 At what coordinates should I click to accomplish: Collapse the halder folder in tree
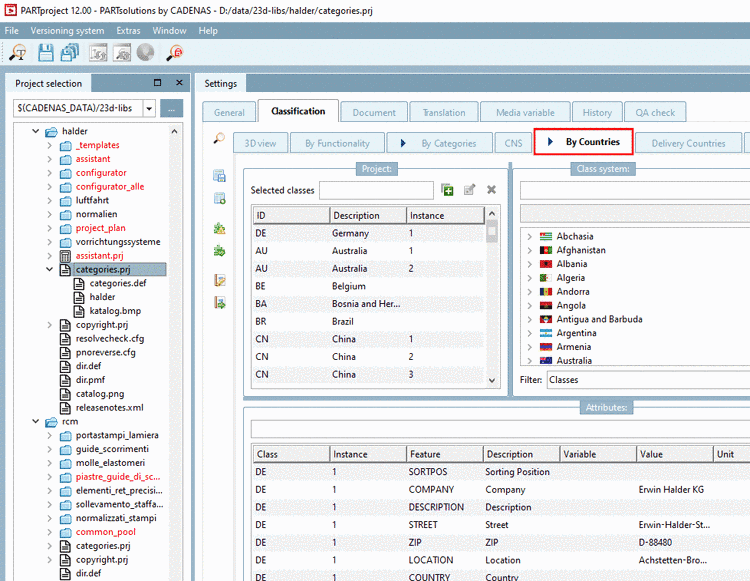tap(36, 131)
